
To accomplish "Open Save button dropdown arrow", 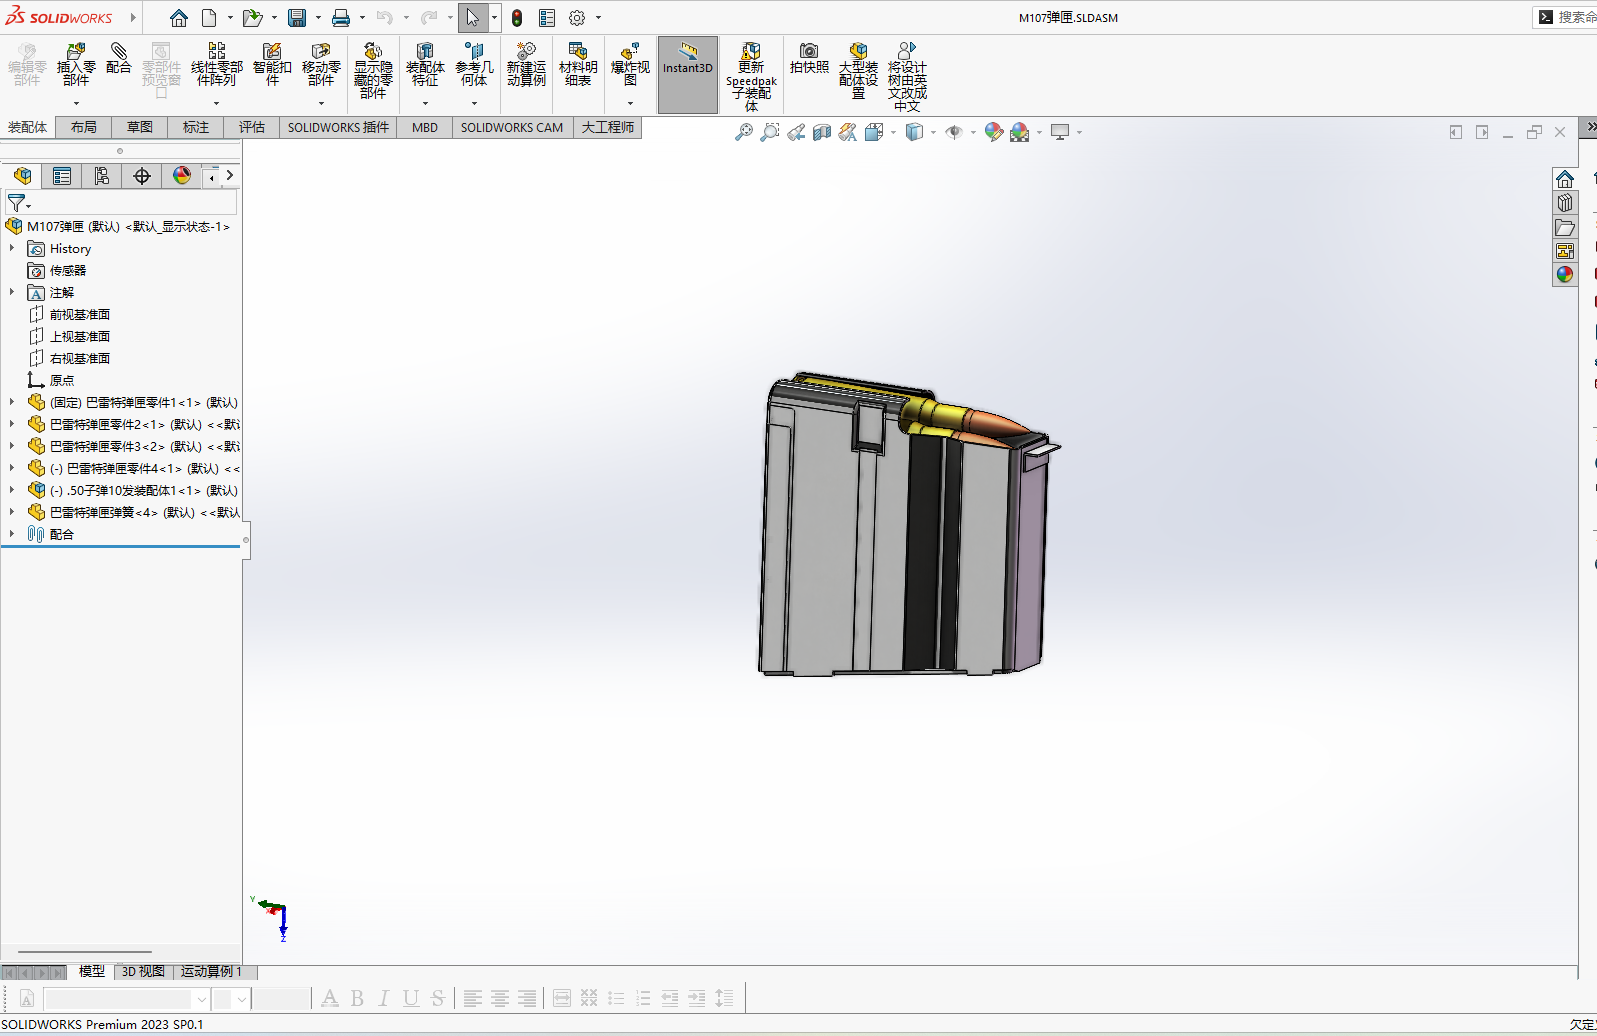I will point(318,18).
